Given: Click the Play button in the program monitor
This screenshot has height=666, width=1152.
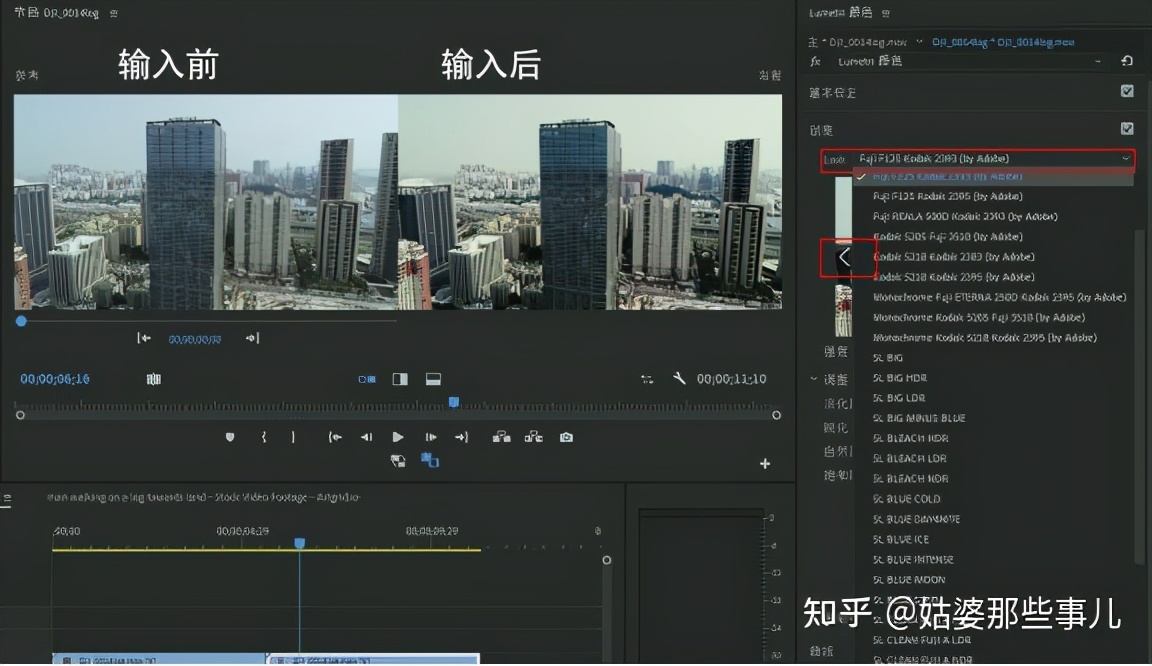Looking at the screenshot, I should (x=398, y=437).
